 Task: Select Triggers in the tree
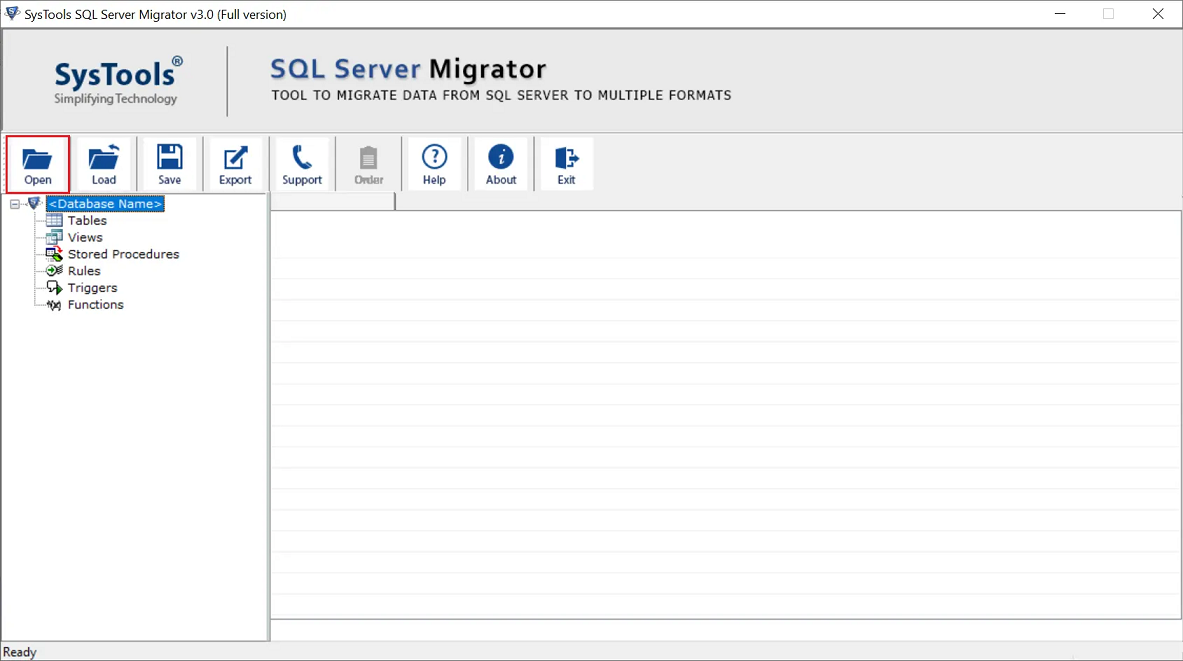92,287
